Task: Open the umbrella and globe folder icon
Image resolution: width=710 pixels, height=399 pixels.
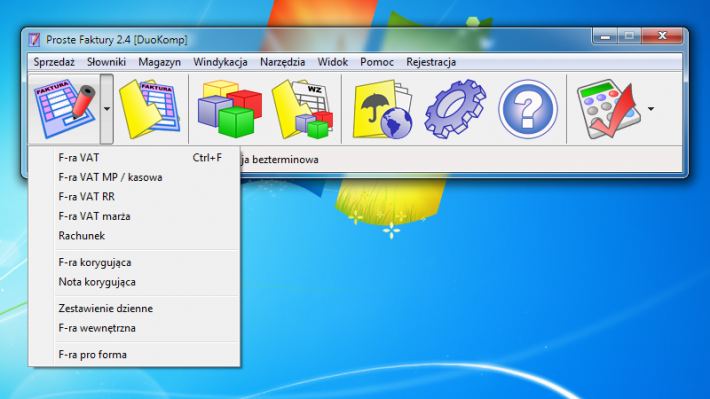Action: click(x=383, y=109)
